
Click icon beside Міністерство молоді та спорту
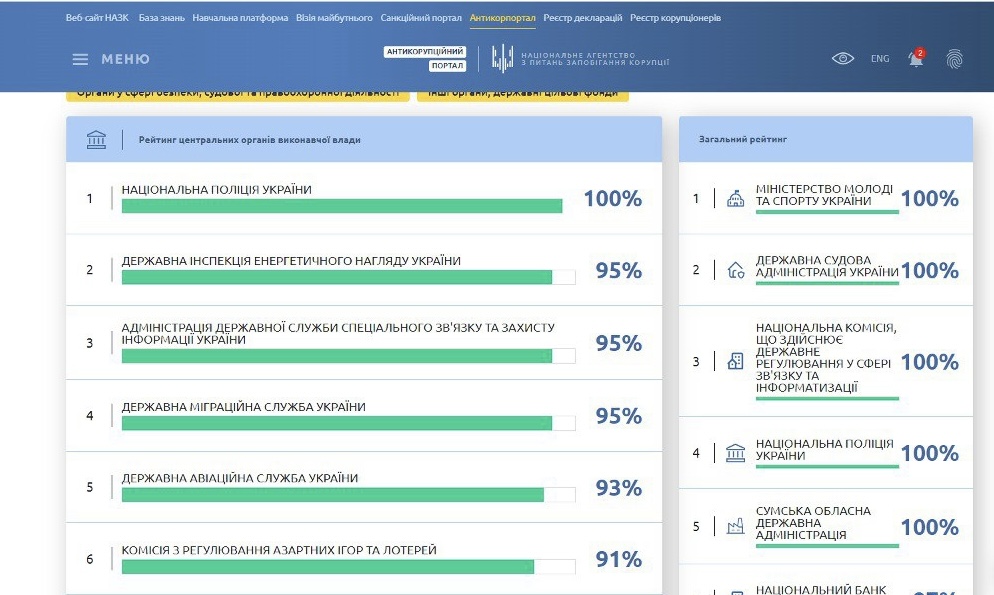click(735, 198)
